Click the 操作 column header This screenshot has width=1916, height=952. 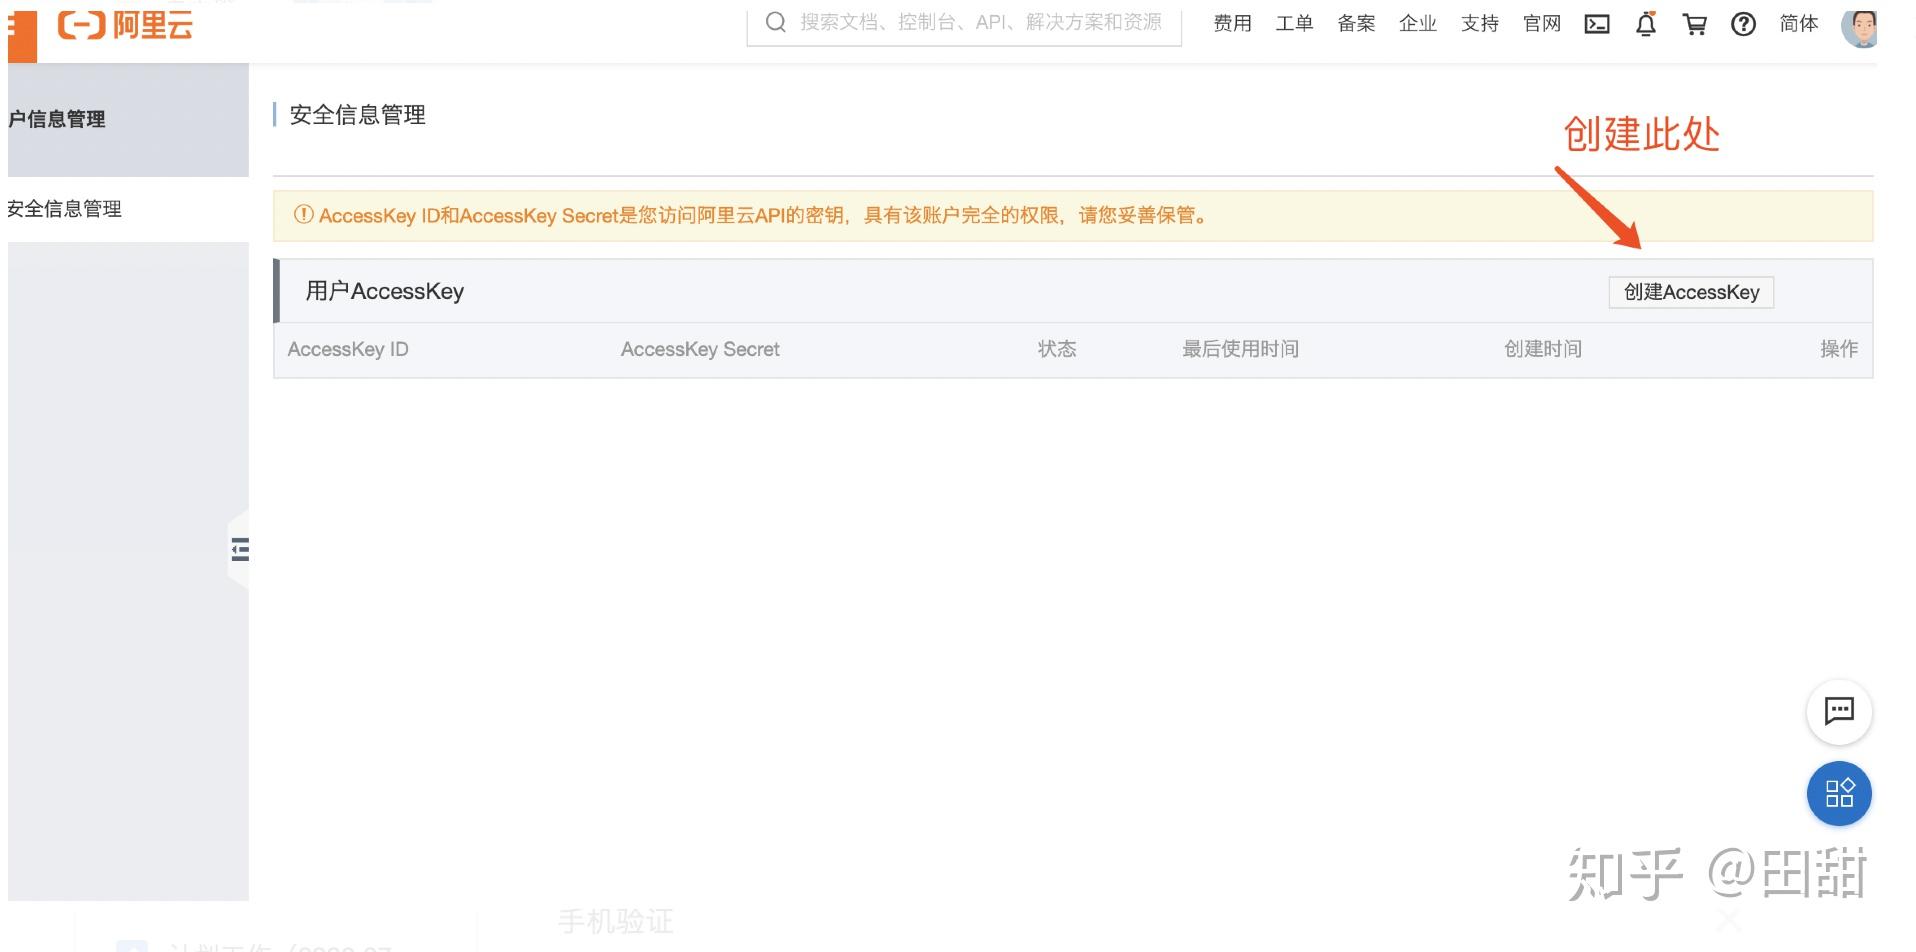[x=1839, y=349]
